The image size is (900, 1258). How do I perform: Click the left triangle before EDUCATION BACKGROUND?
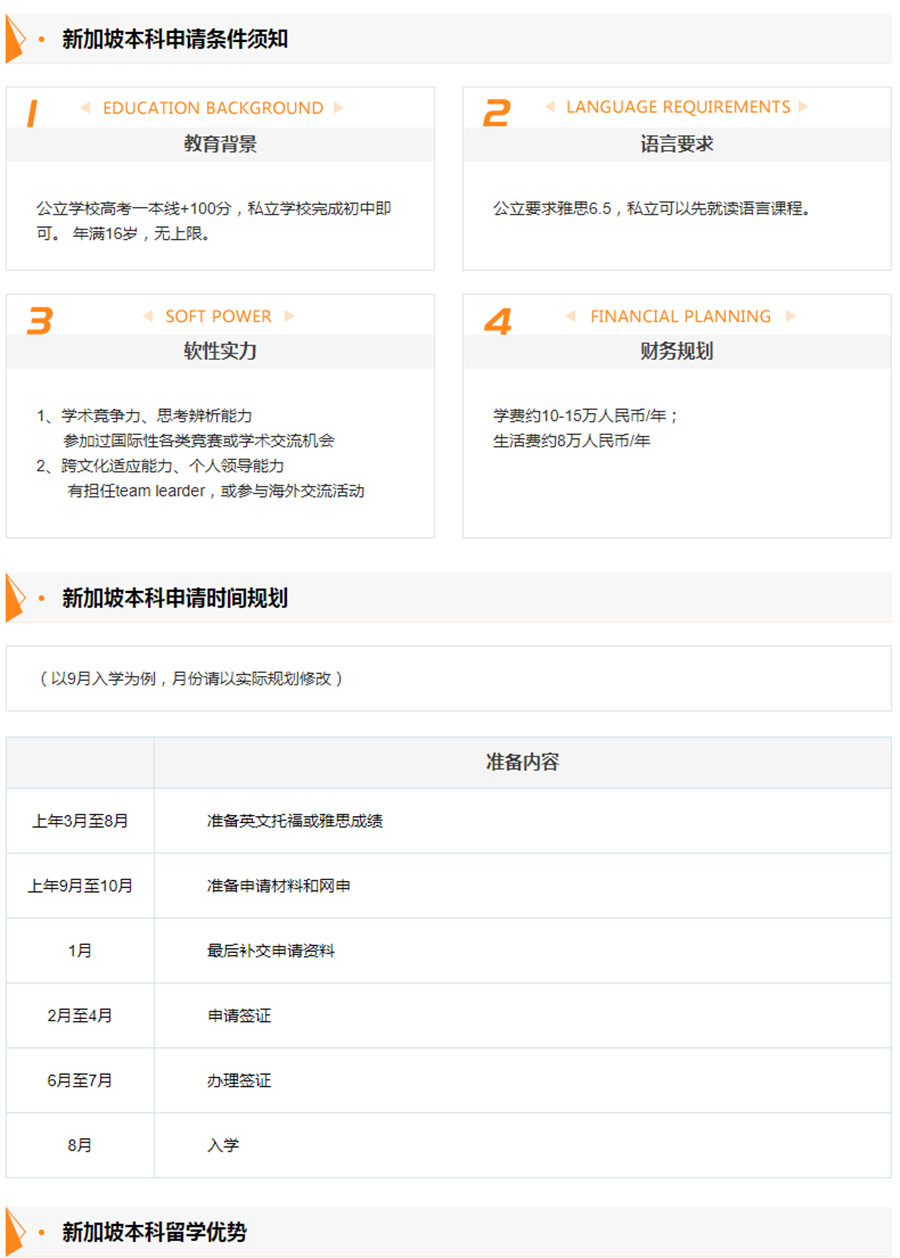(85, 108)
